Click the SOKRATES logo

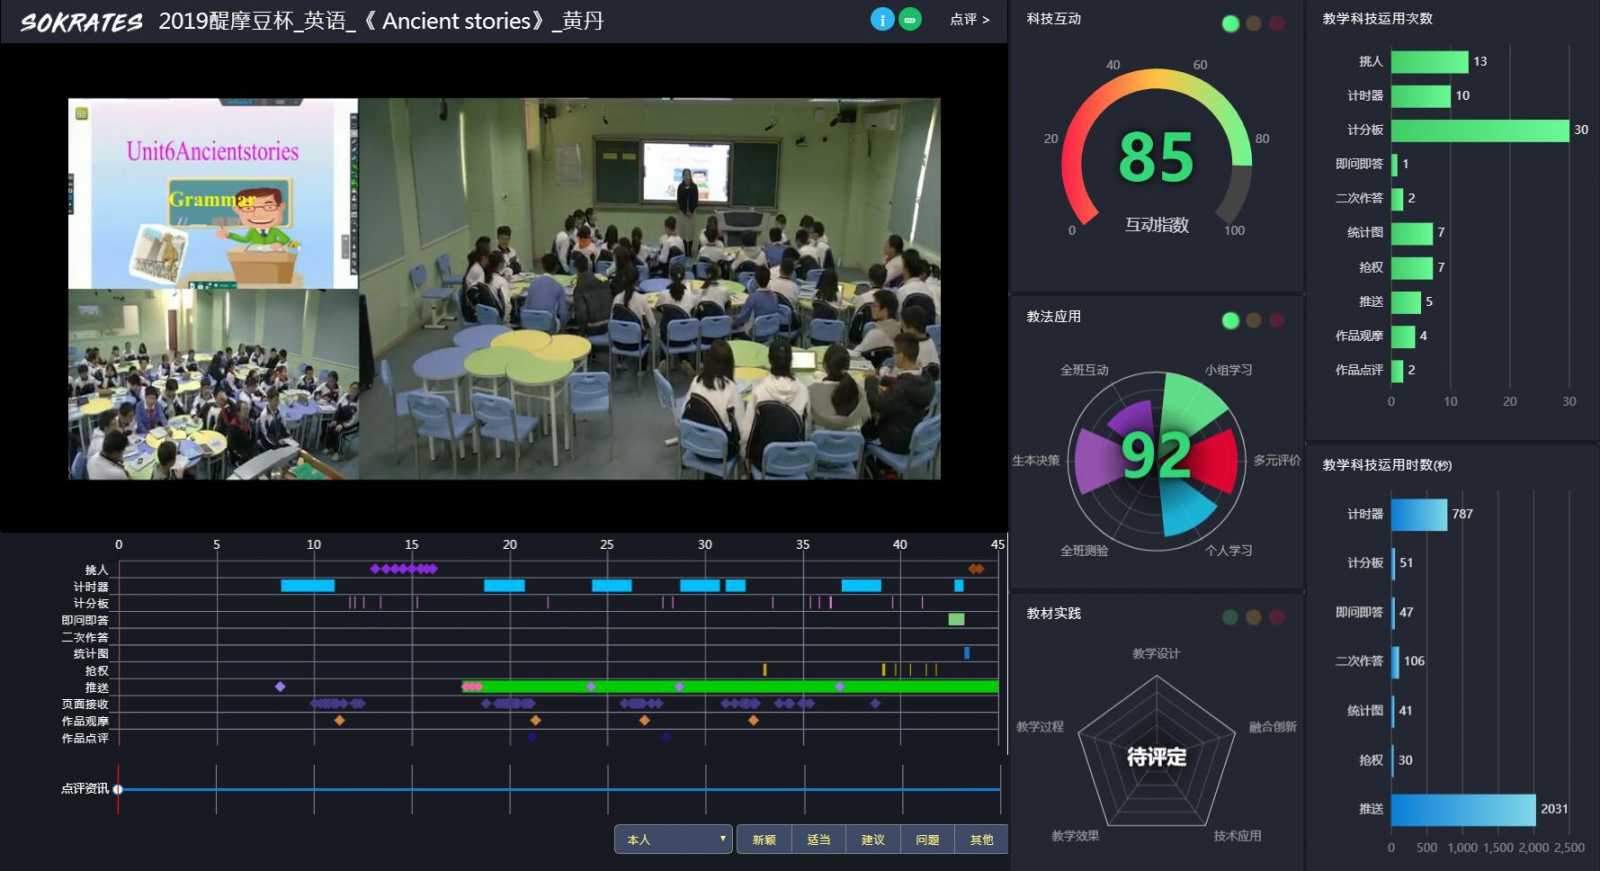[x=81, y=22]
